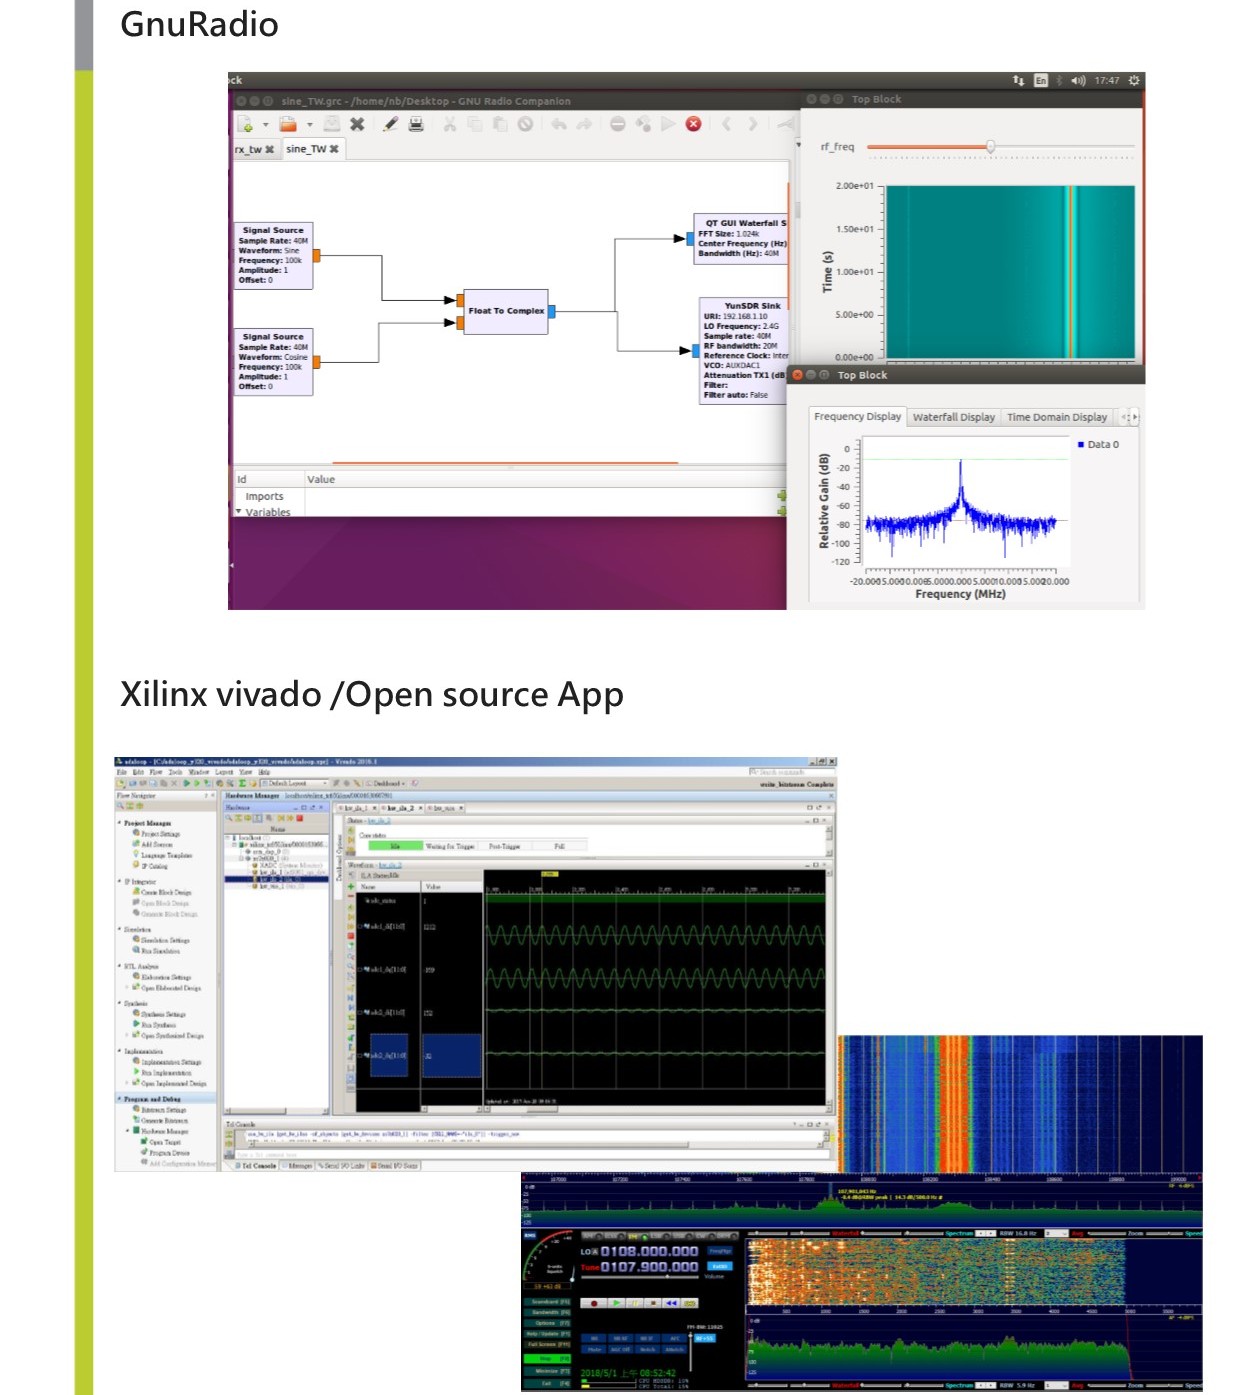Image resolution: width=1238 pixels, height=1395 pixels.
Task: Click the generate flow graph icon
Action: (x=643, y=124)
